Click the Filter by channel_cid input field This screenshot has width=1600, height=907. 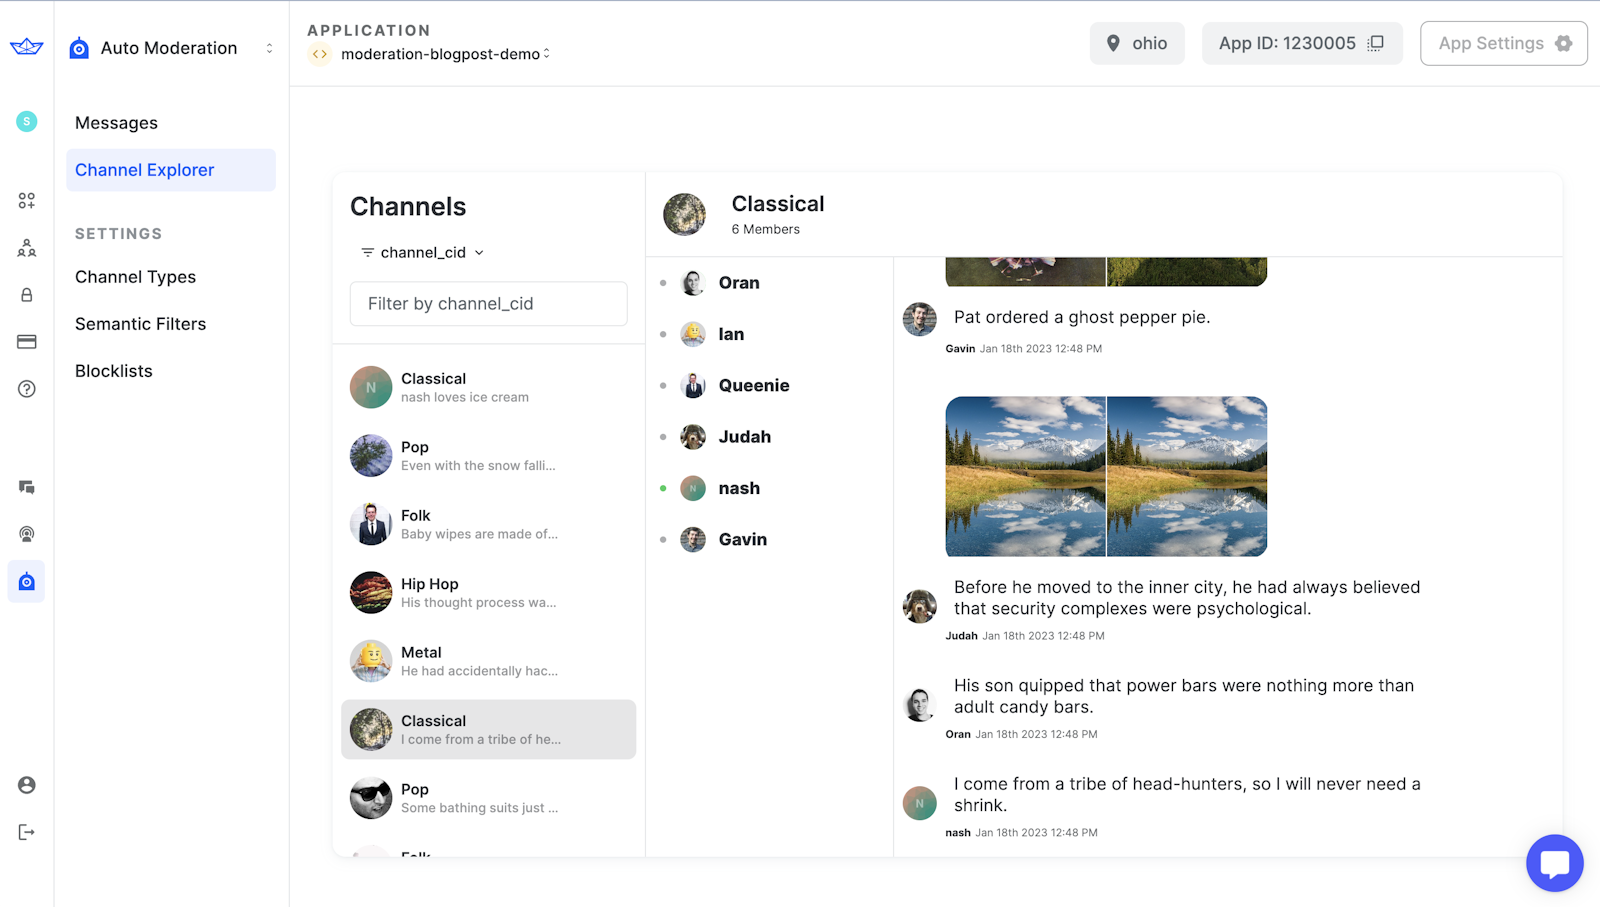[488, 304]
